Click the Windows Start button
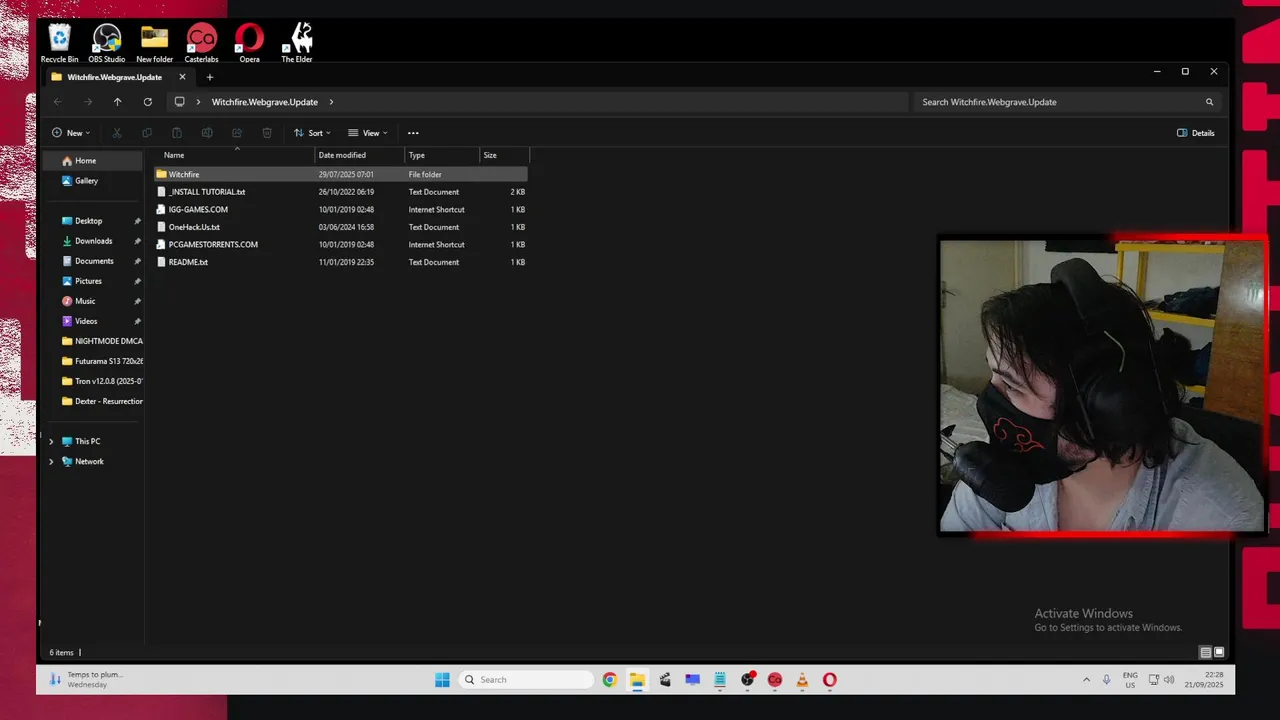The image size is (1280, 720). click(442, 680)
